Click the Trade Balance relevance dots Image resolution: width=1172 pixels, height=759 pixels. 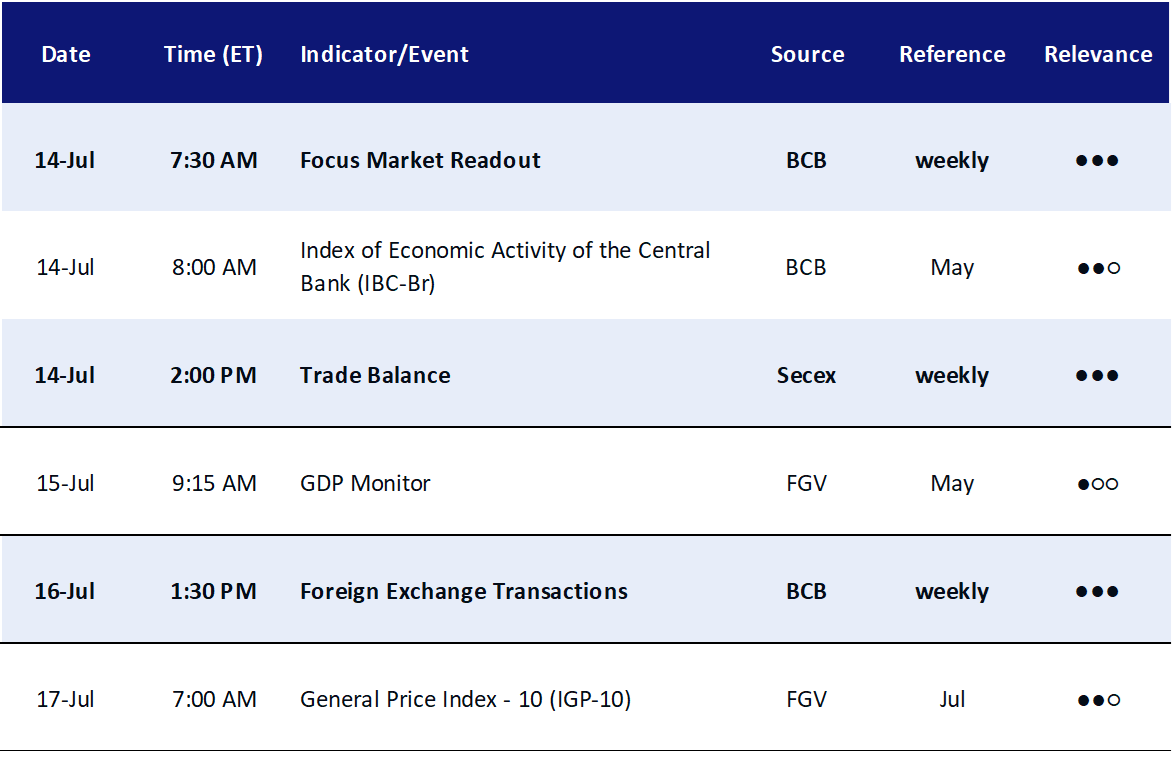1097,375
